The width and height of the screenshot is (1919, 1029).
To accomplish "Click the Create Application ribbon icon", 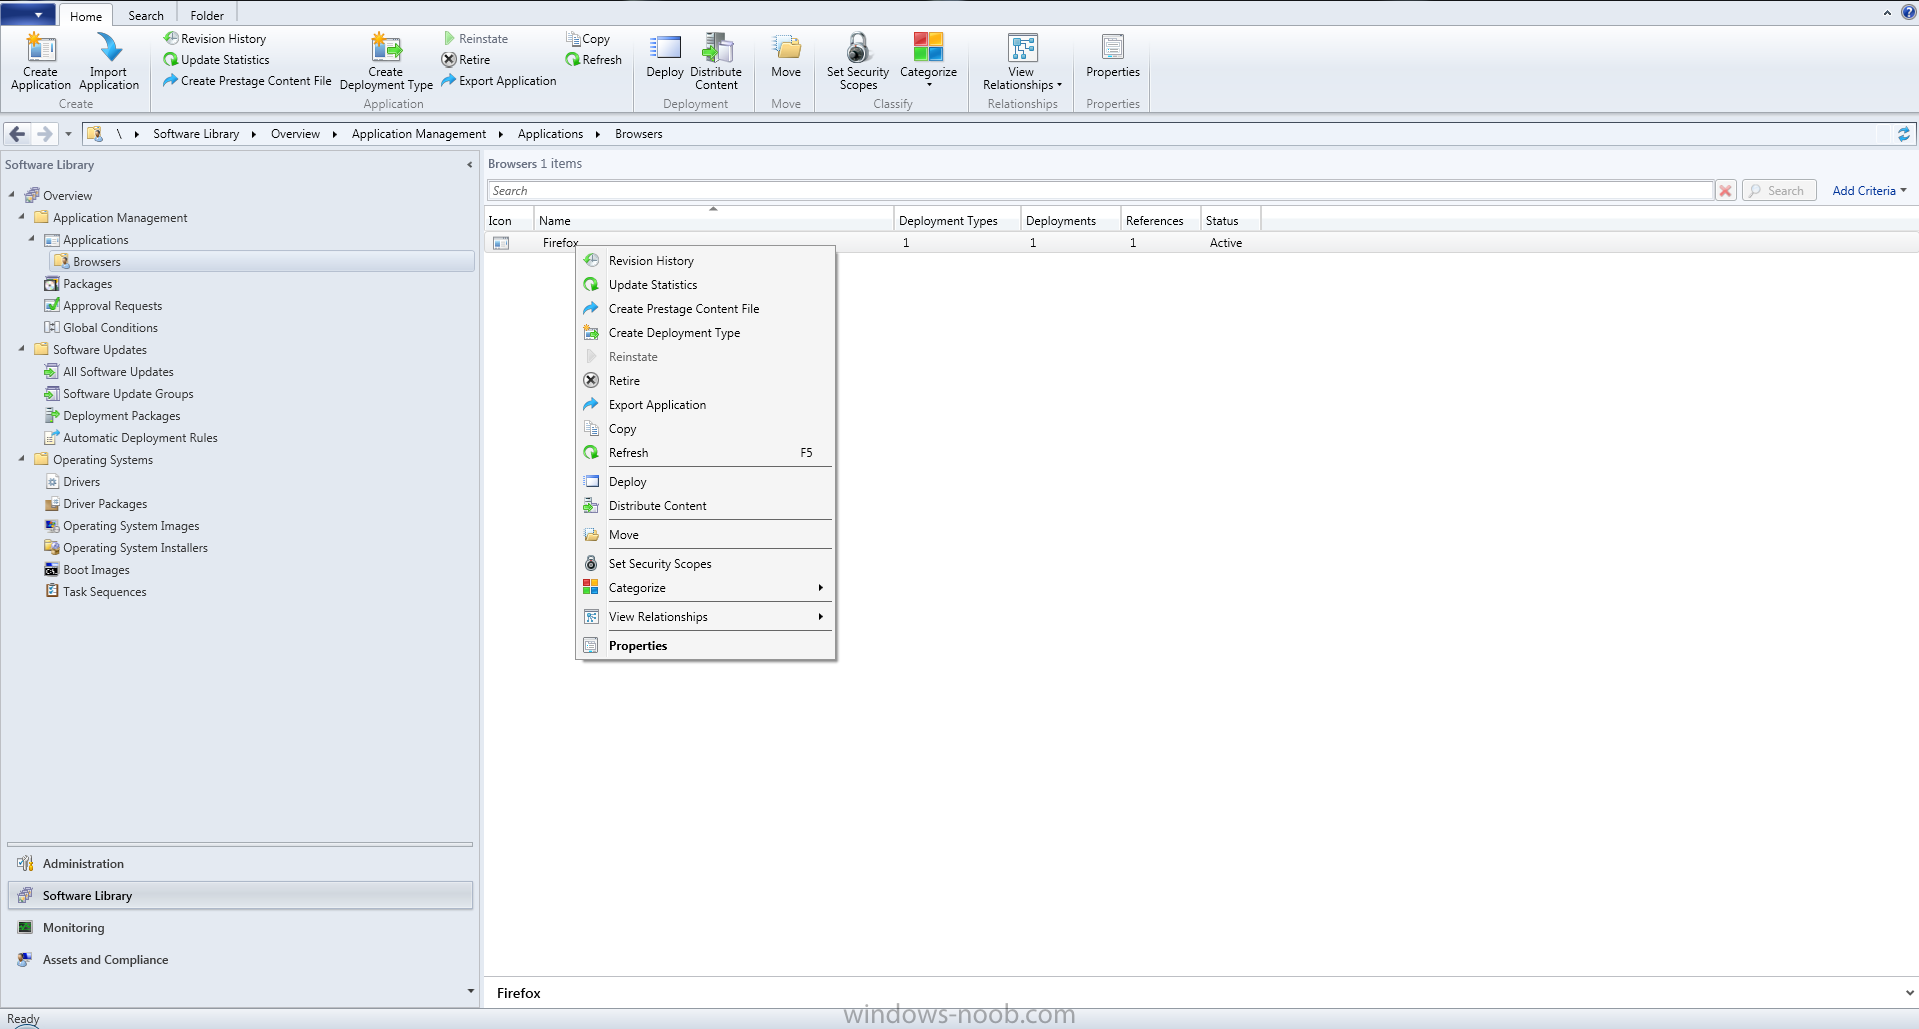I will pos(40,61).
